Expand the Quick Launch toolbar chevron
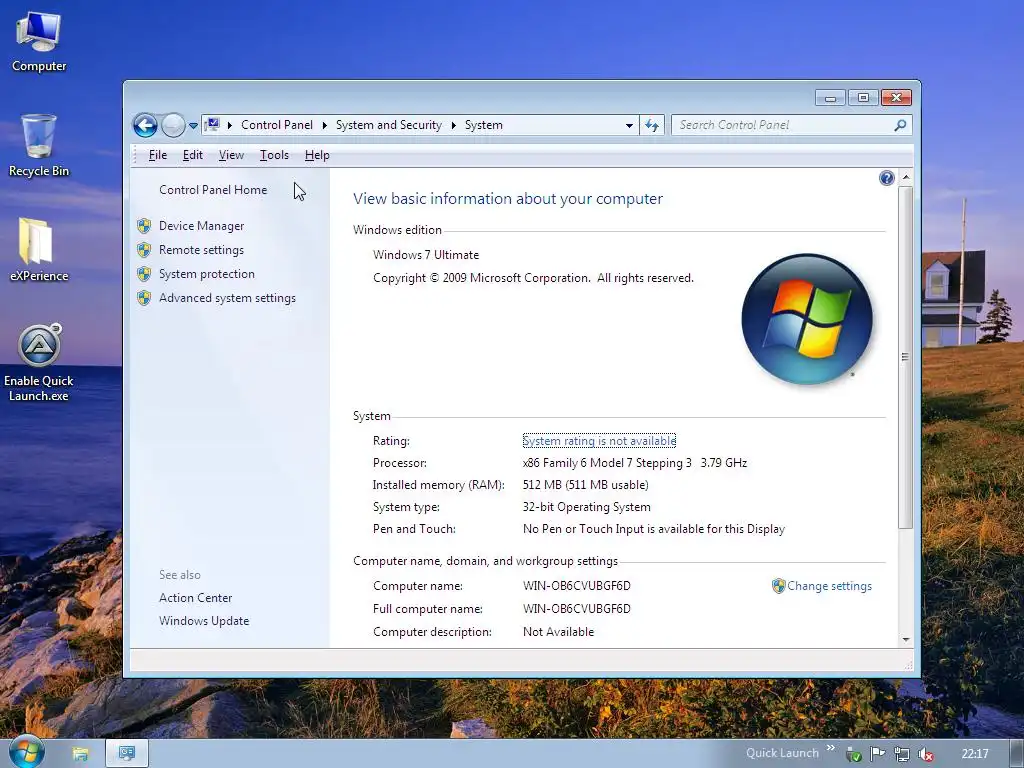 point(830,748)
